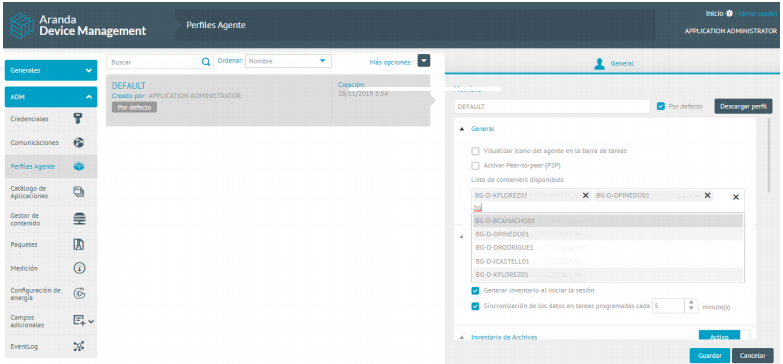
Task: Decrease the sync minutes stepper
Action: 691,310
